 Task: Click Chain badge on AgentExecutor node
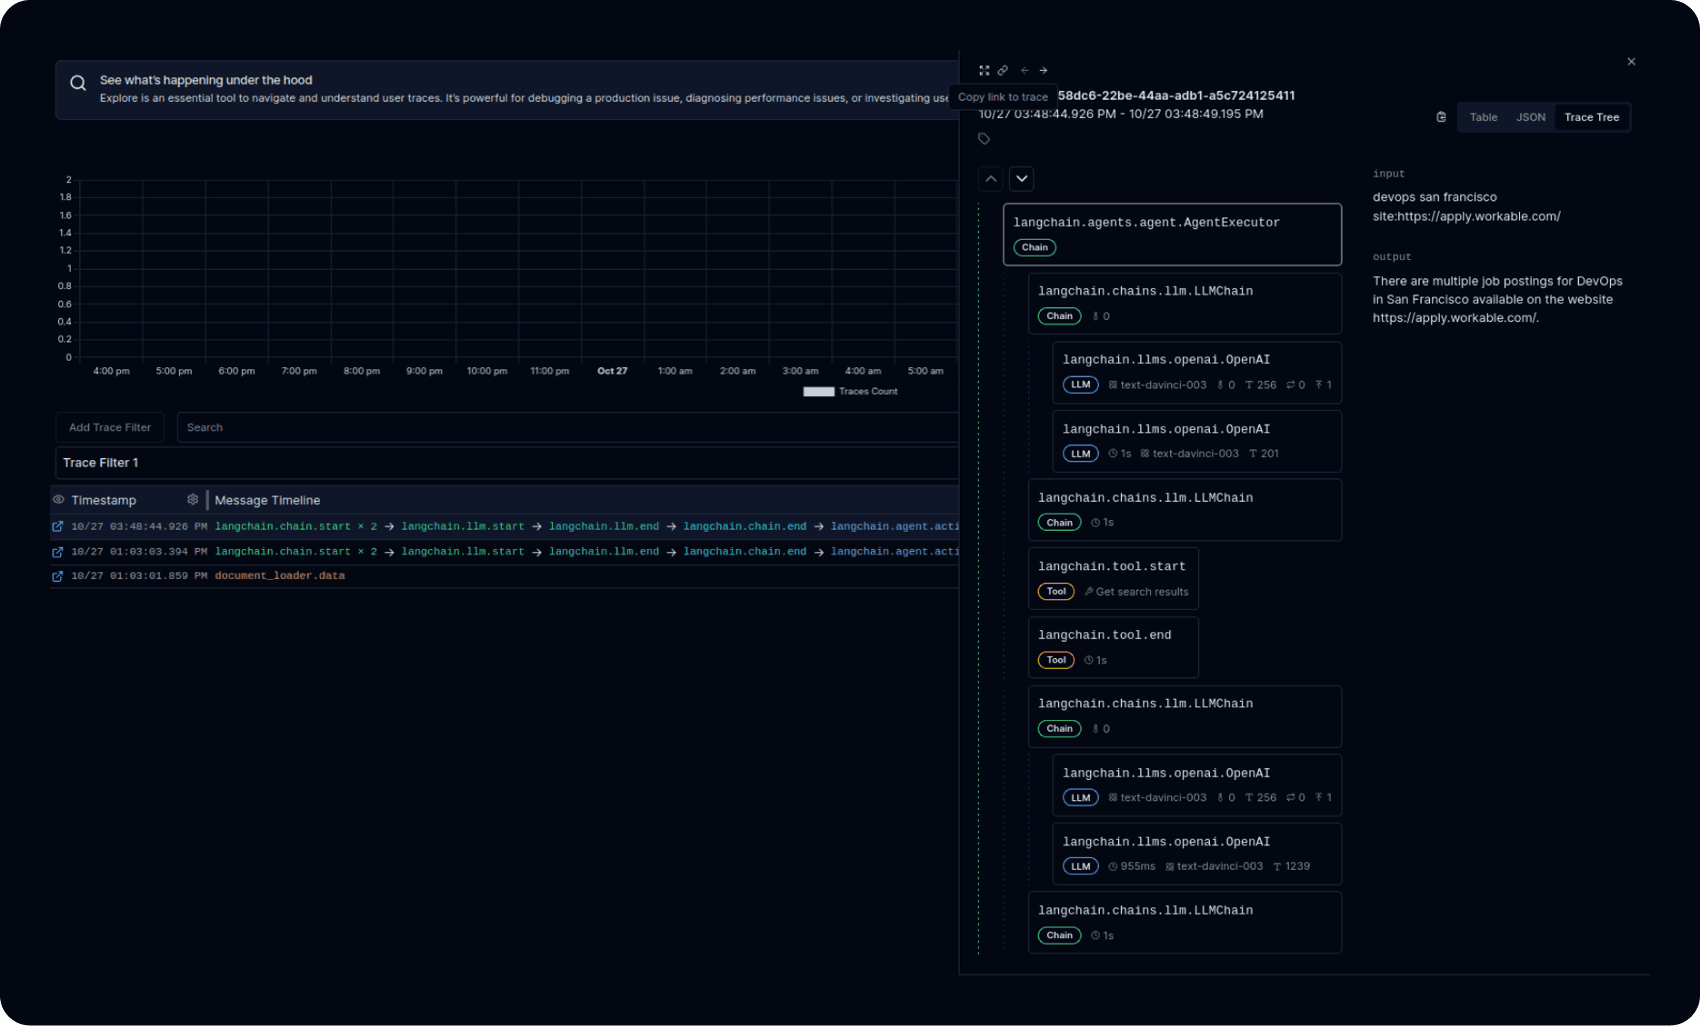[x=1035, y=248]
